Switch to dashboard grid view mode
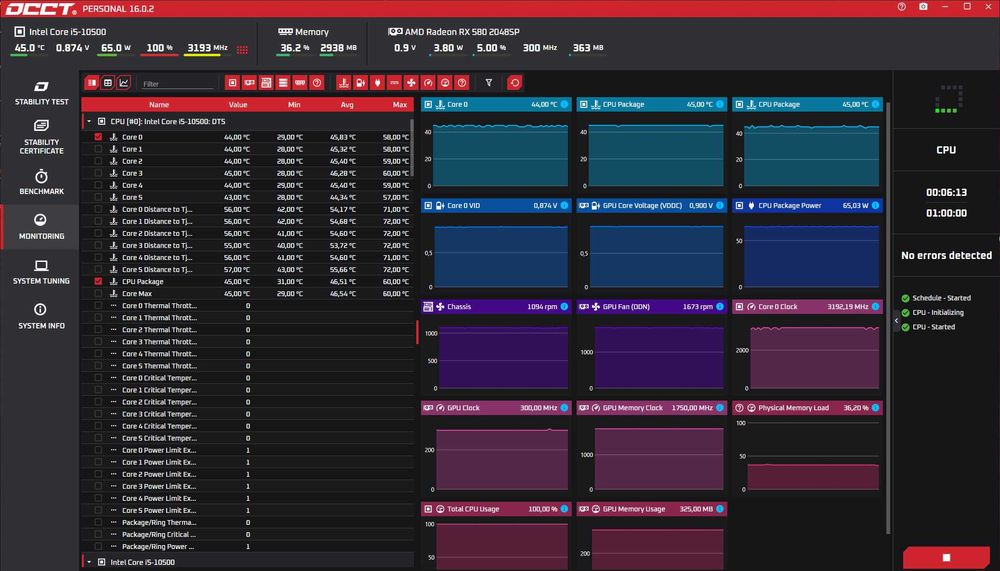Viewport: 1000px width, 571px height. pyautogui.click(x=108, y=83)
